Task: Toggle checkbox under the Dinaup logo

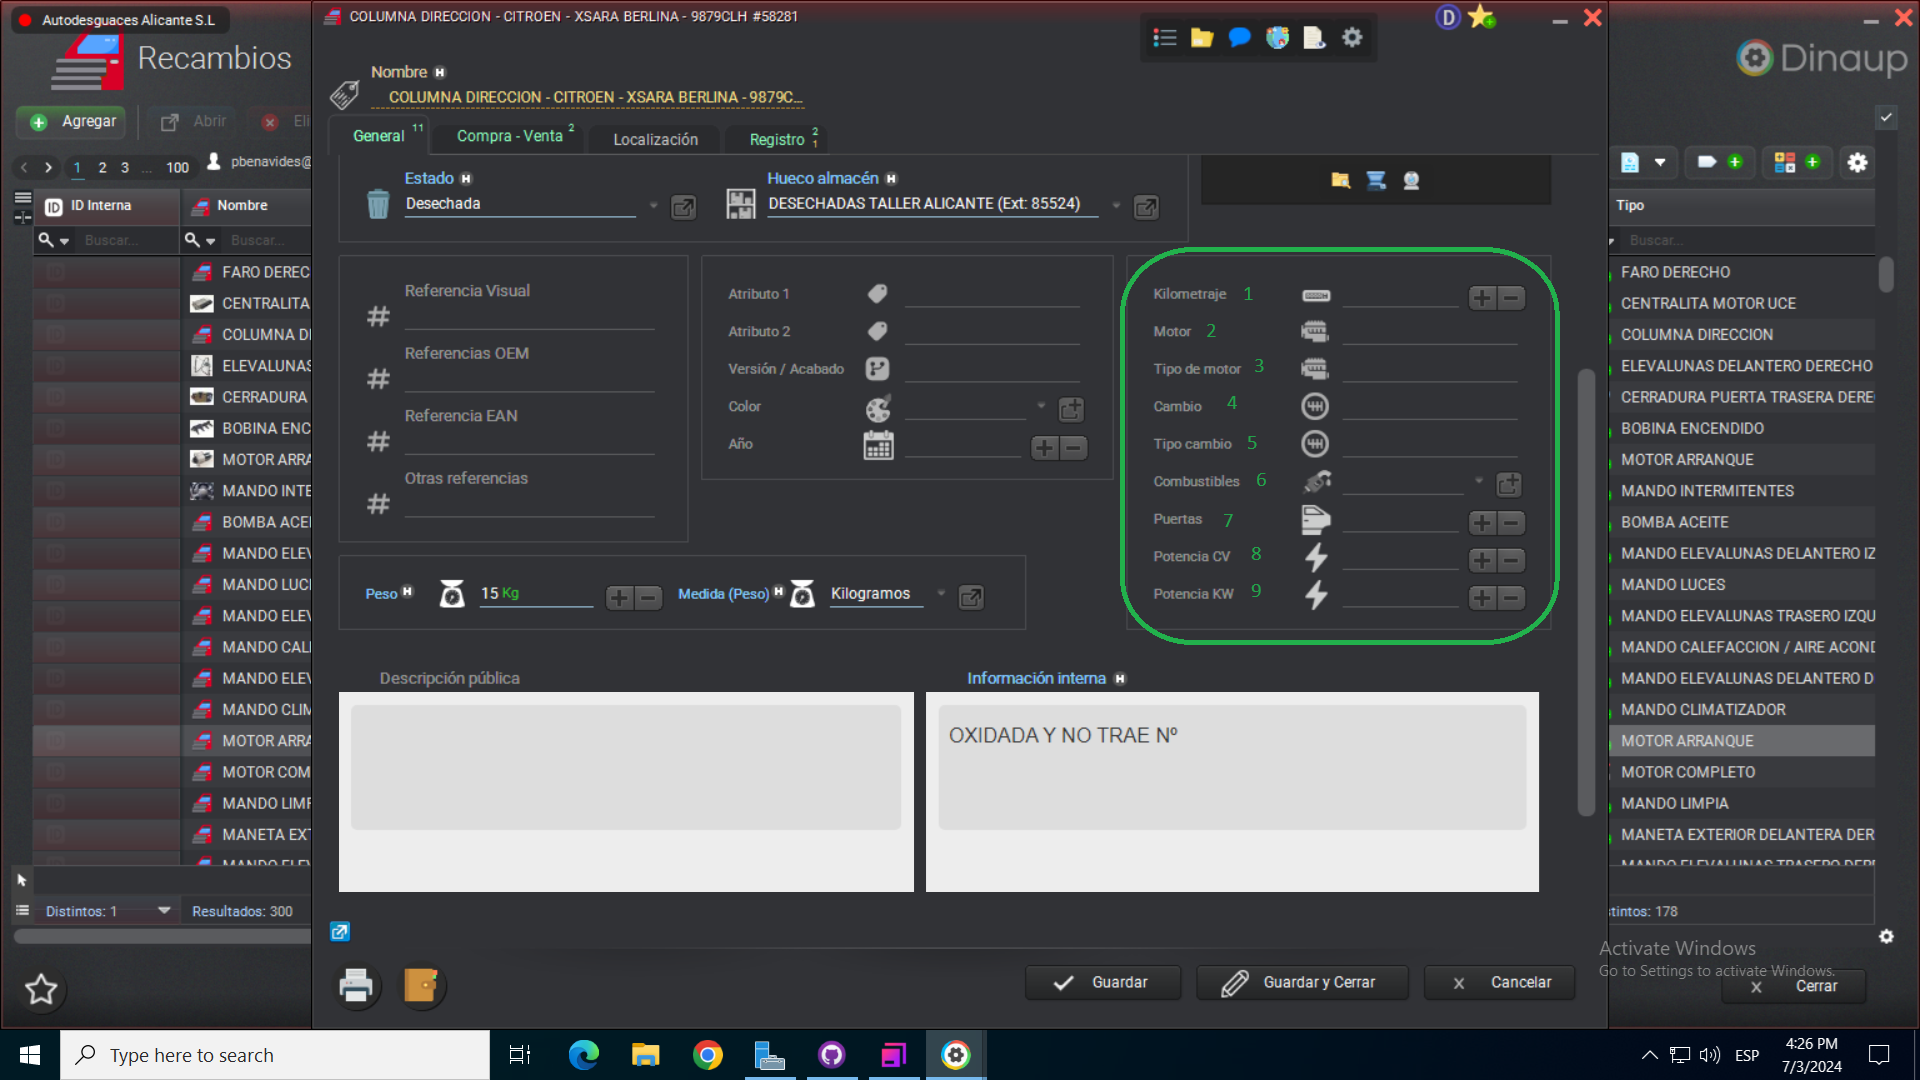Action: tap(1886, 117)
